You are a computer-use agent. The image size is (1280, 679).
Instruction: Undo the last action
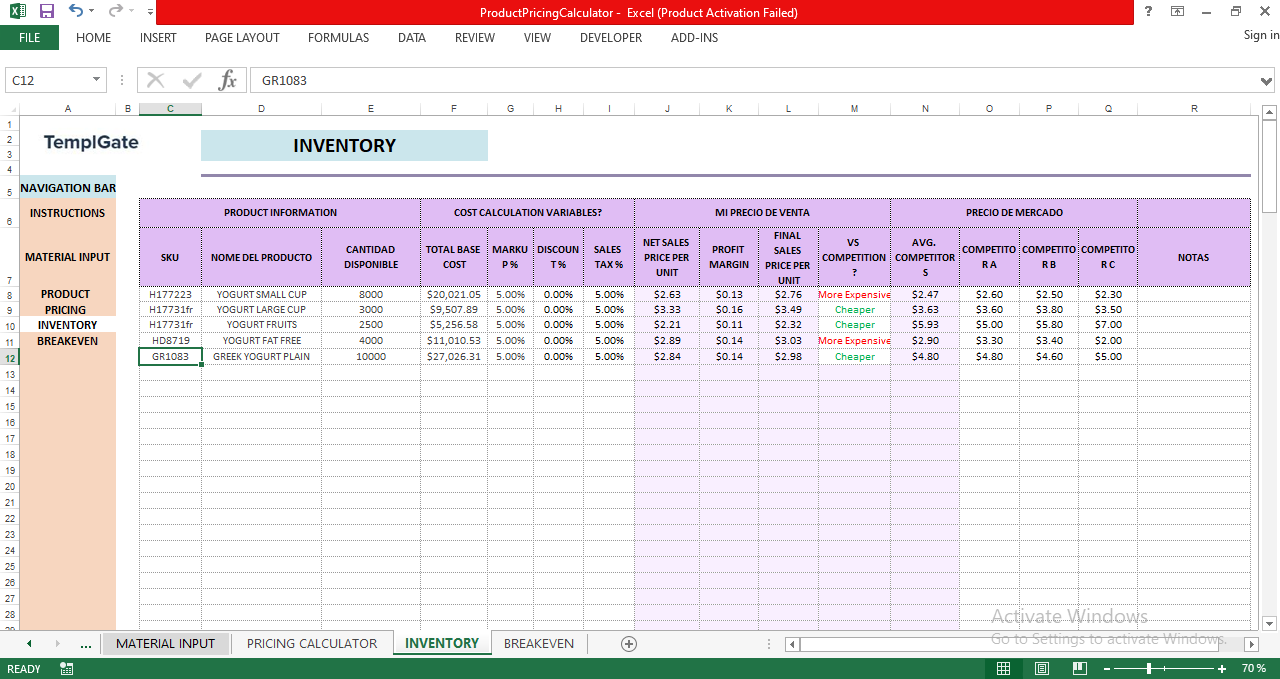(75, 11)
